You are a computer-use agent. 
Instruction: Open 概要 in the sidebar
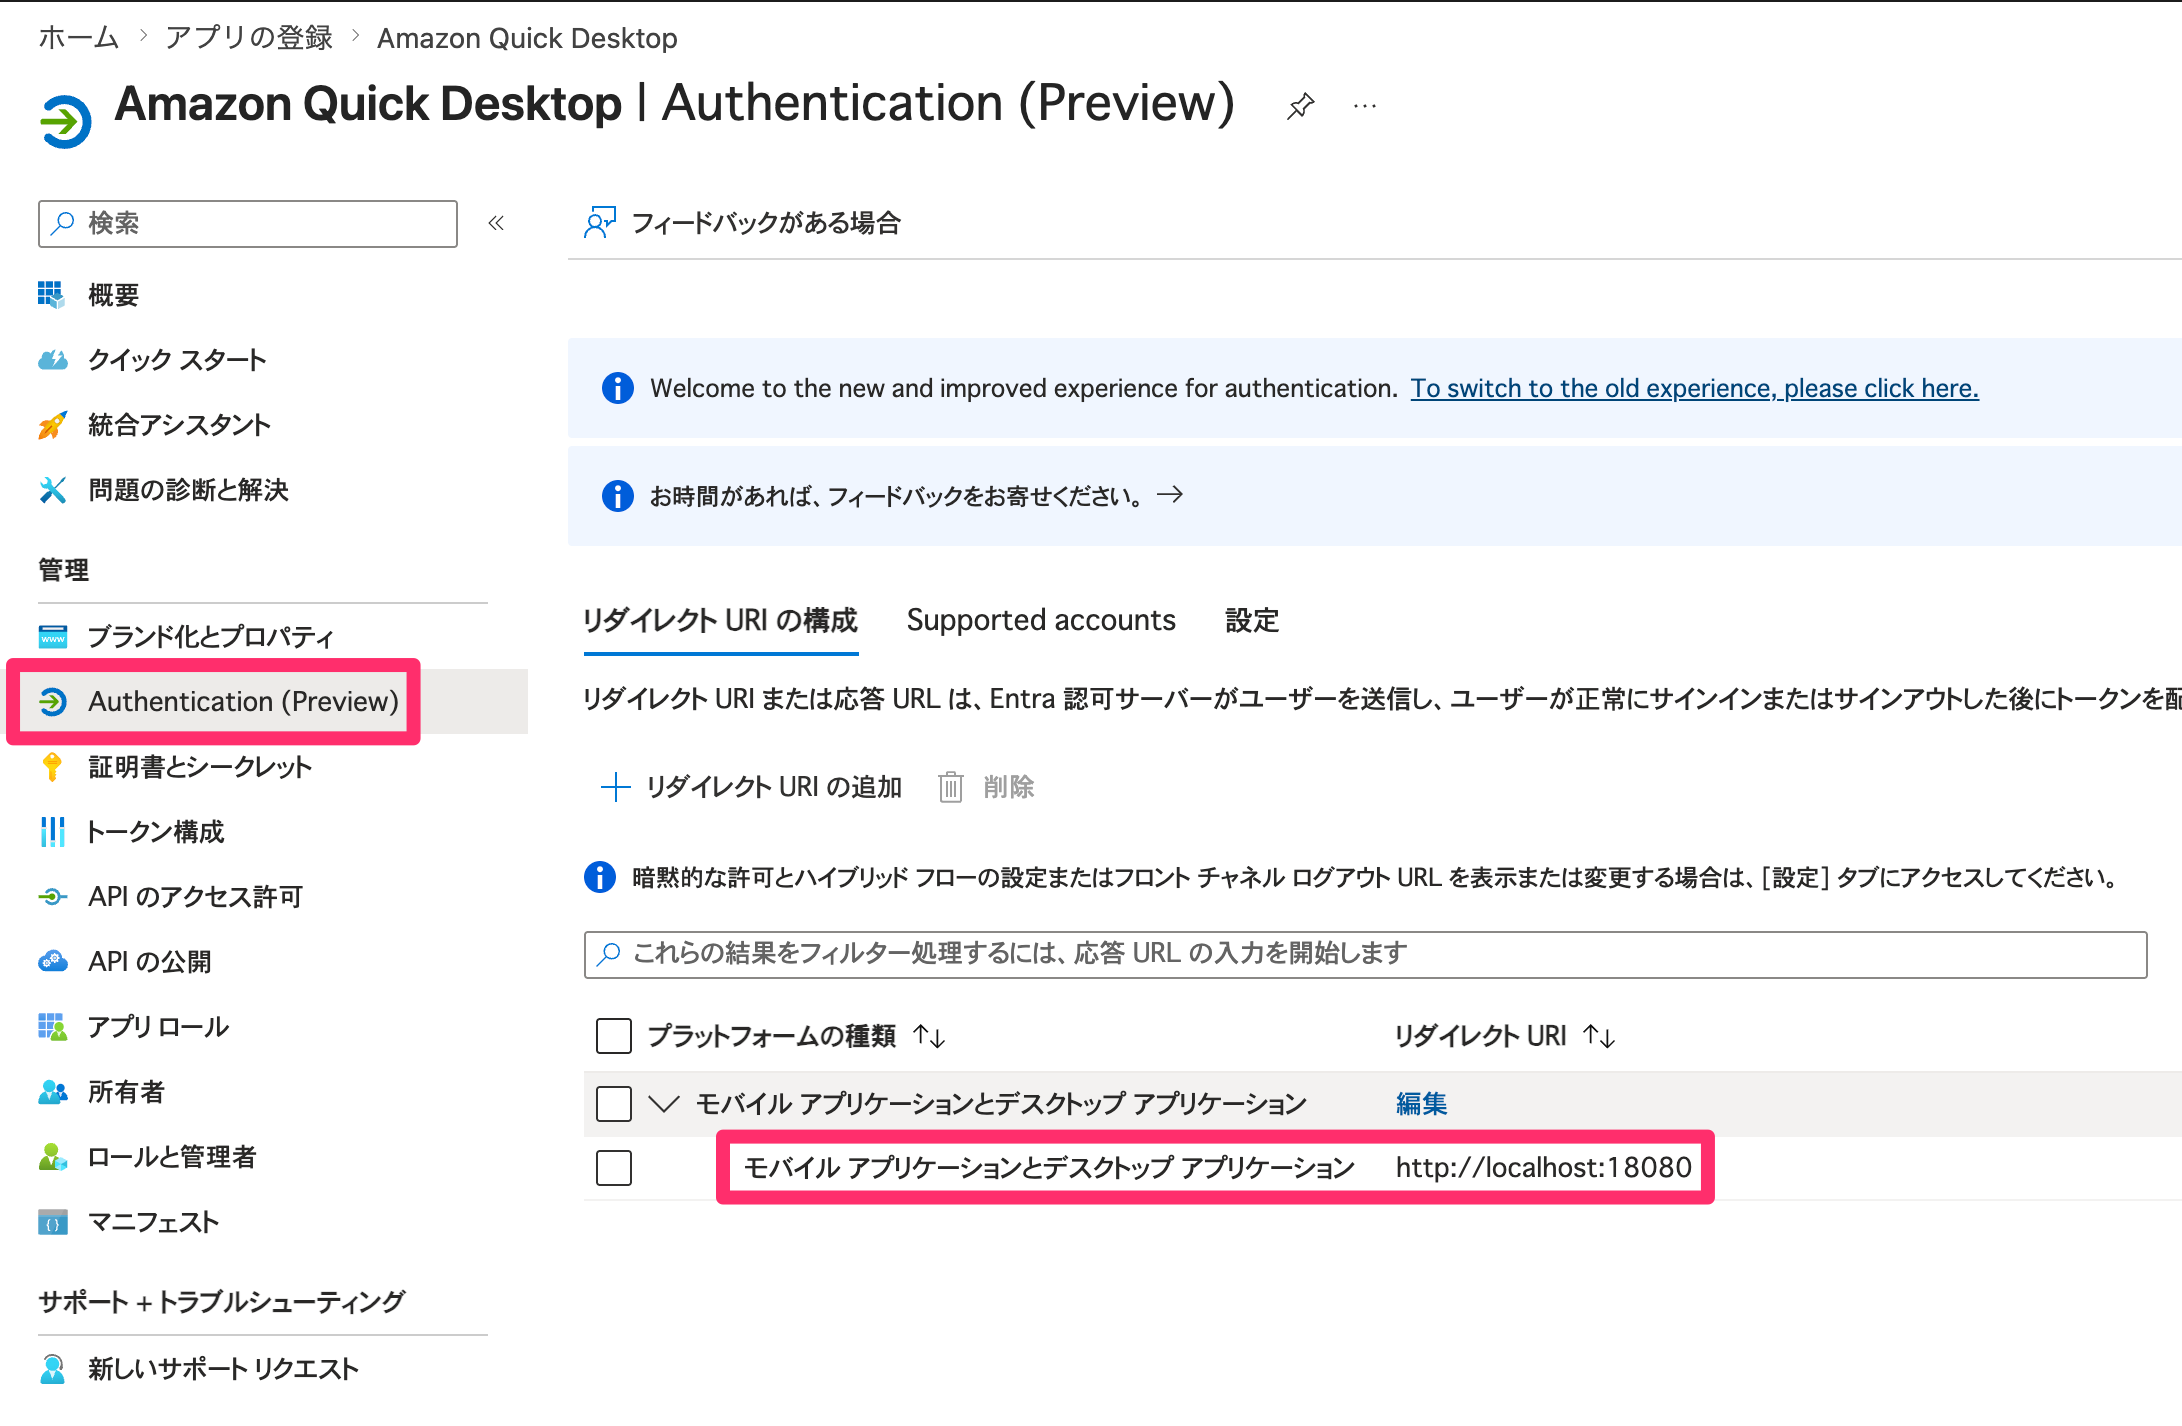tap(113, 295)
